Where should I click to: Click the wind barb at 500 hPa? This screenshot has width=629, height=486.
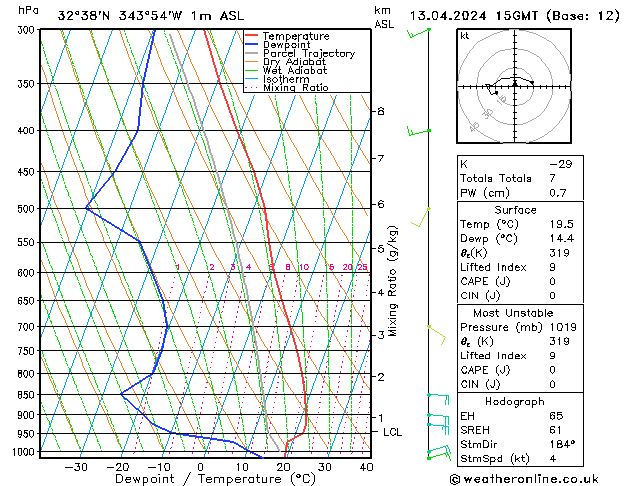[421, 217]
